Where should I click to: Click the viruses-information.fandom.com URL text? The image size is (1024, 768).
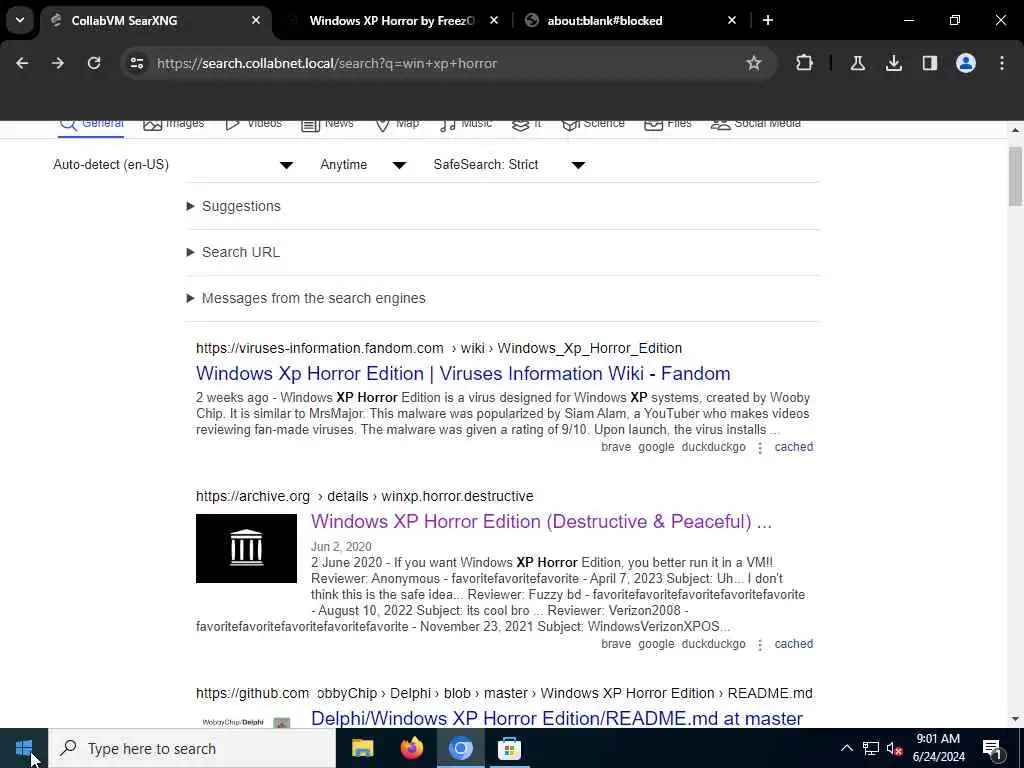coord(439,348)
